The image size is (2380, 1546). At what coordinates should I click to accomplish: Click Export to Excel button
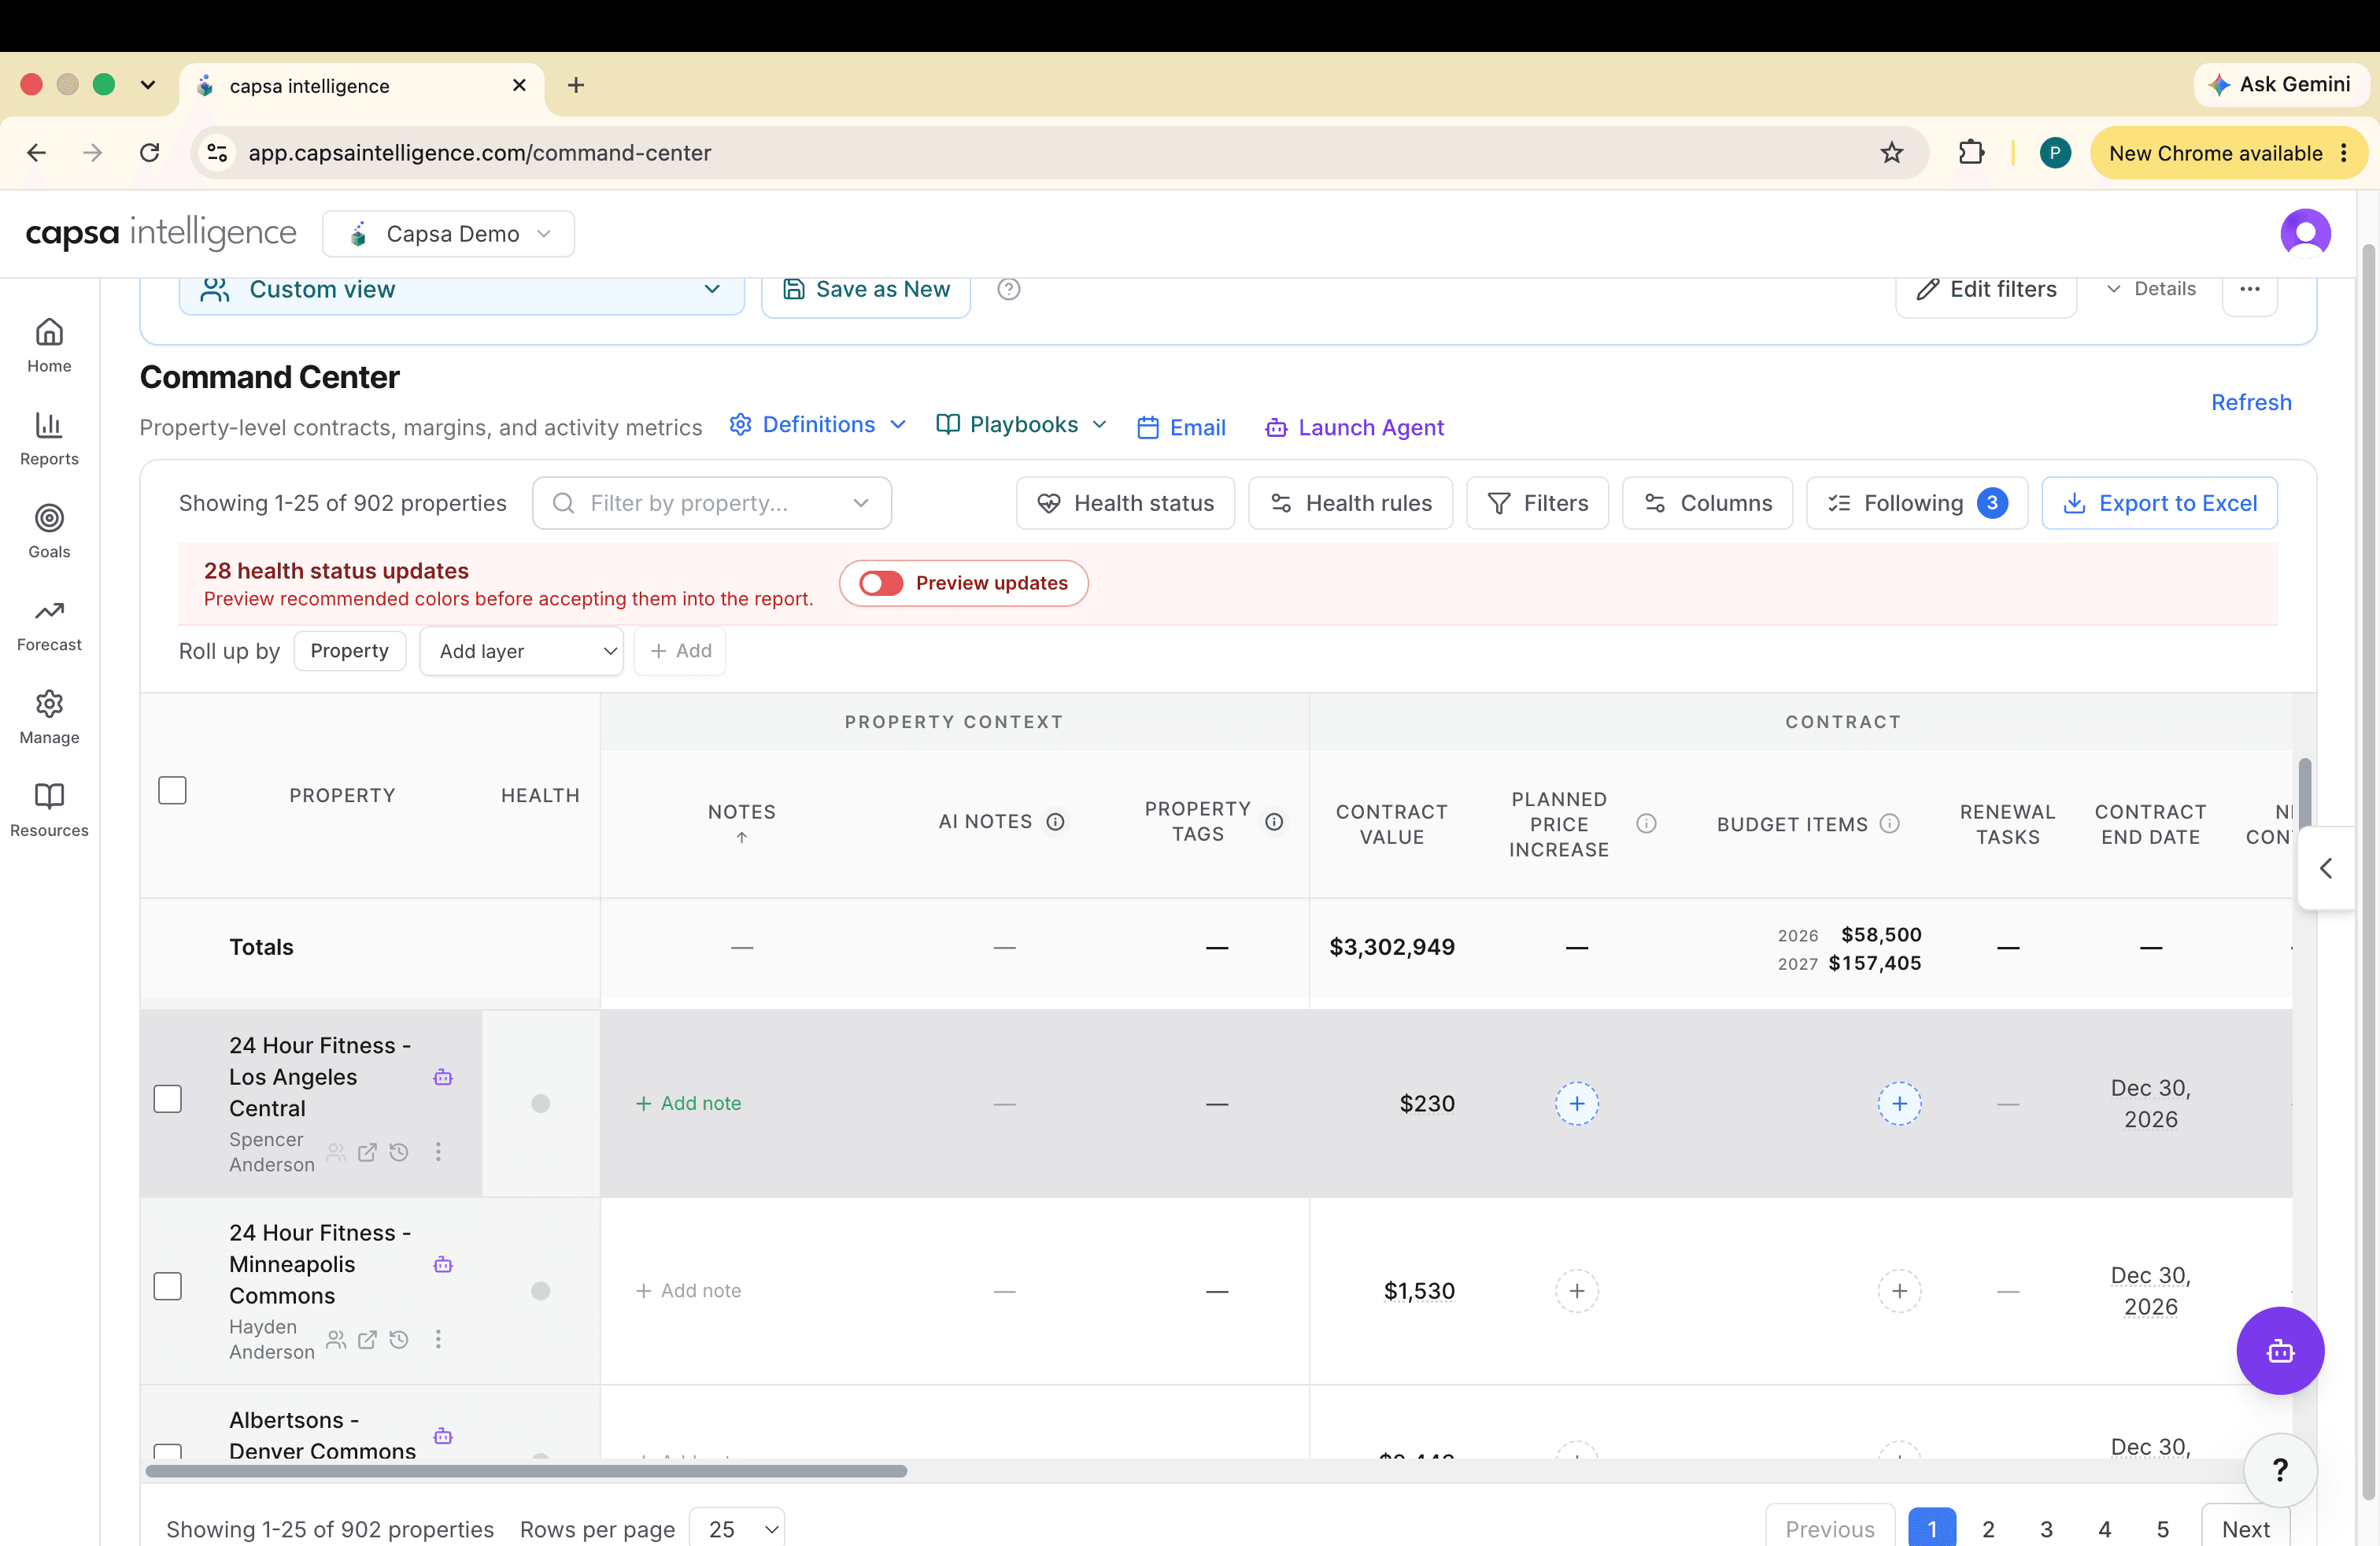click(2158, 503)
